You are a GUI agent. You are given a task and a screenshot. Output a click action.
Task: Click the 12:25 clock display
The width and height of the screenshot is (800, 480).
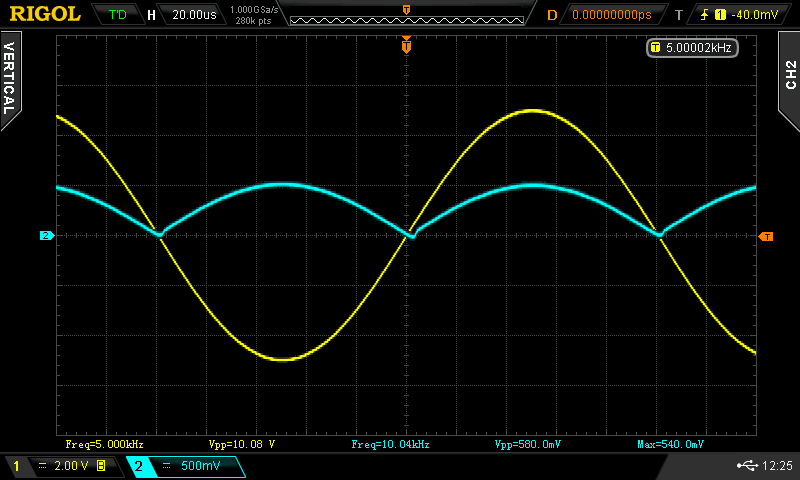[777, 466]
